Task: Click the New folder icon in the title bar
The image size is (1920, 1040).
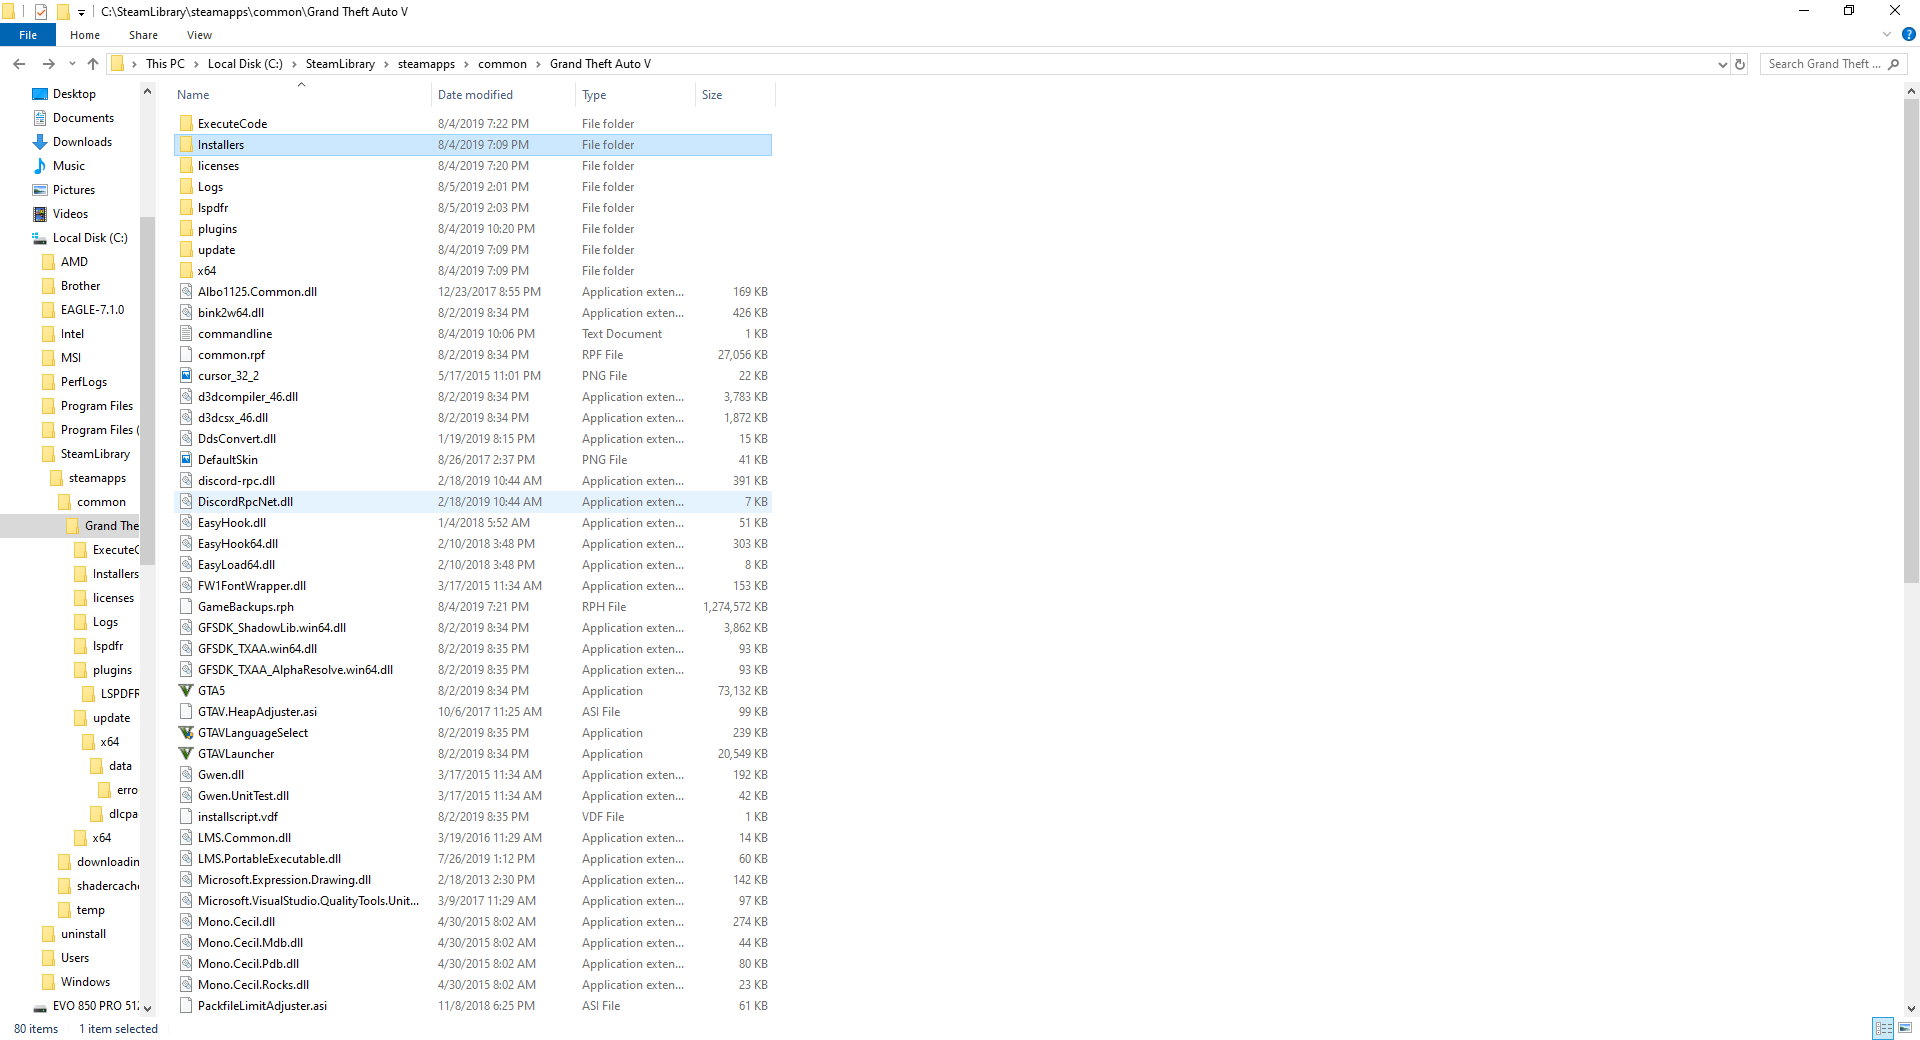Action: point(63,12)
